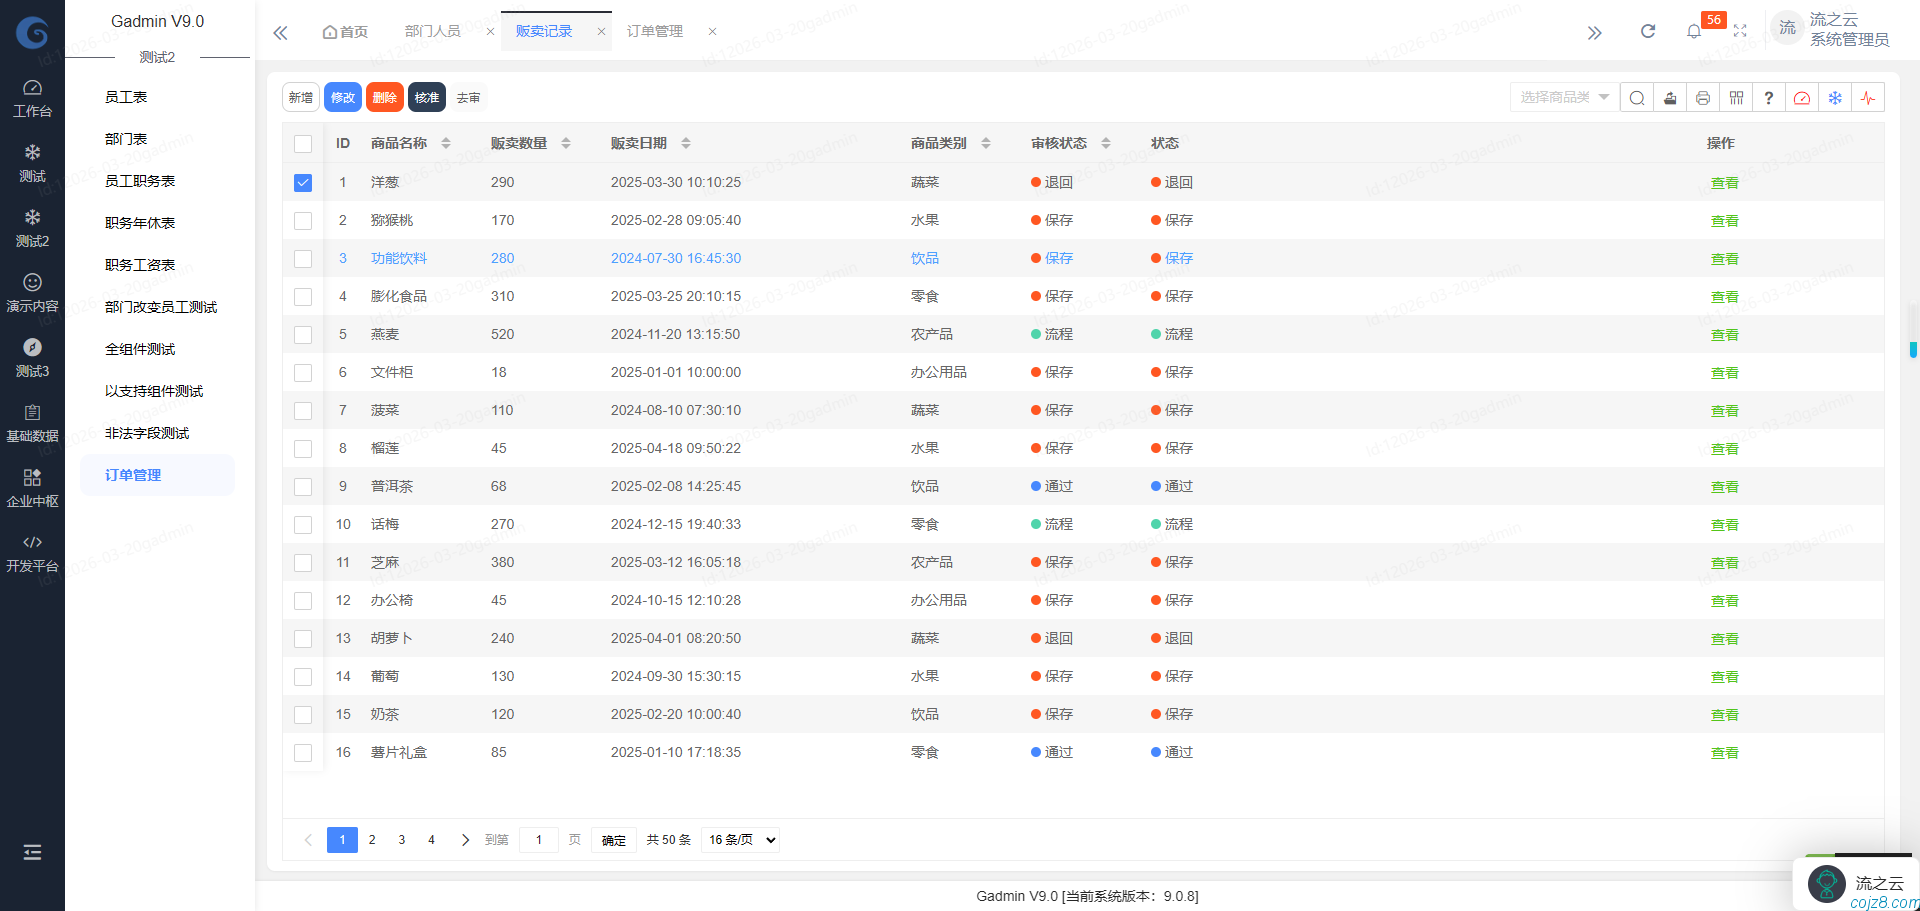Open the help question mark icon
Image resolution: width=1920 pixels, height=911 pixels.
(1769, 97)
